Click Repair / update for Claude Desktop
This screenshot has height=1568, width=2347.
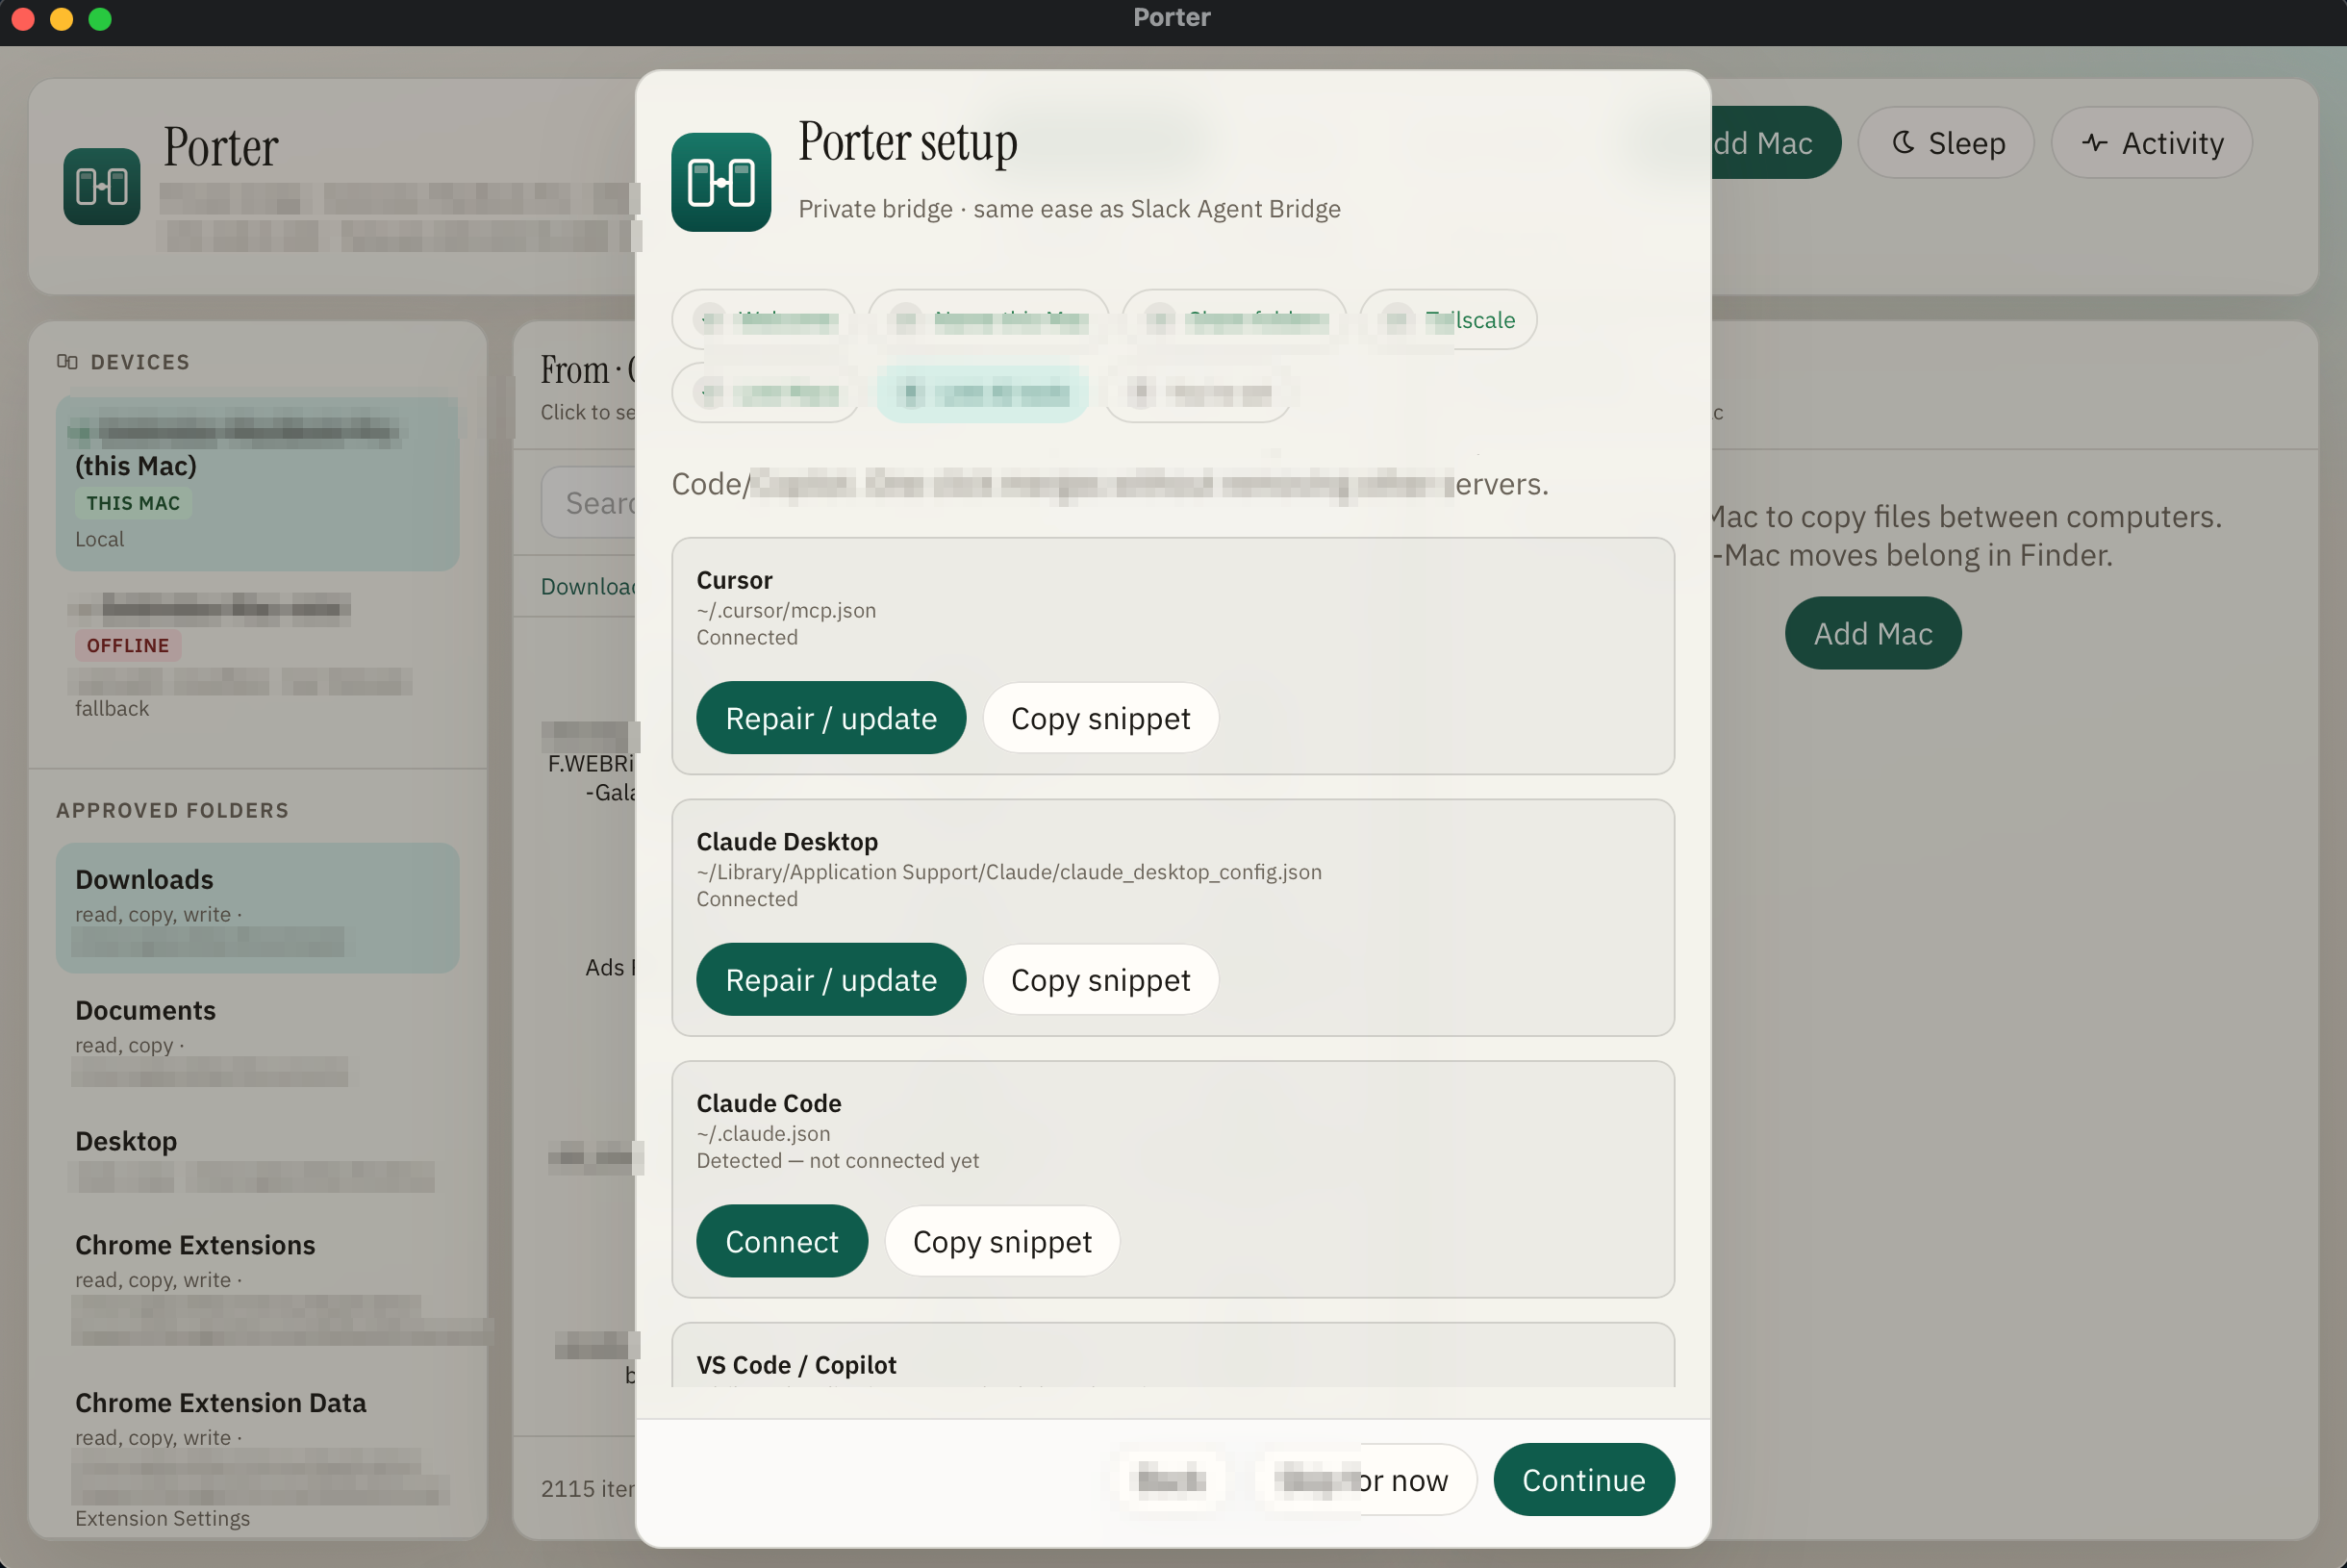coord(831,979)
